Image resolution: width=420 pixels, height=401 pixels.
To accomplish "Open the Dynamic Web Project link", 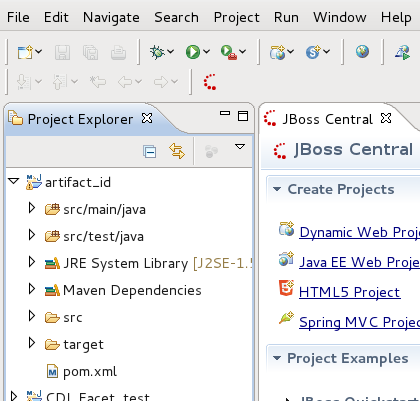I will click(x=359, y=232).
